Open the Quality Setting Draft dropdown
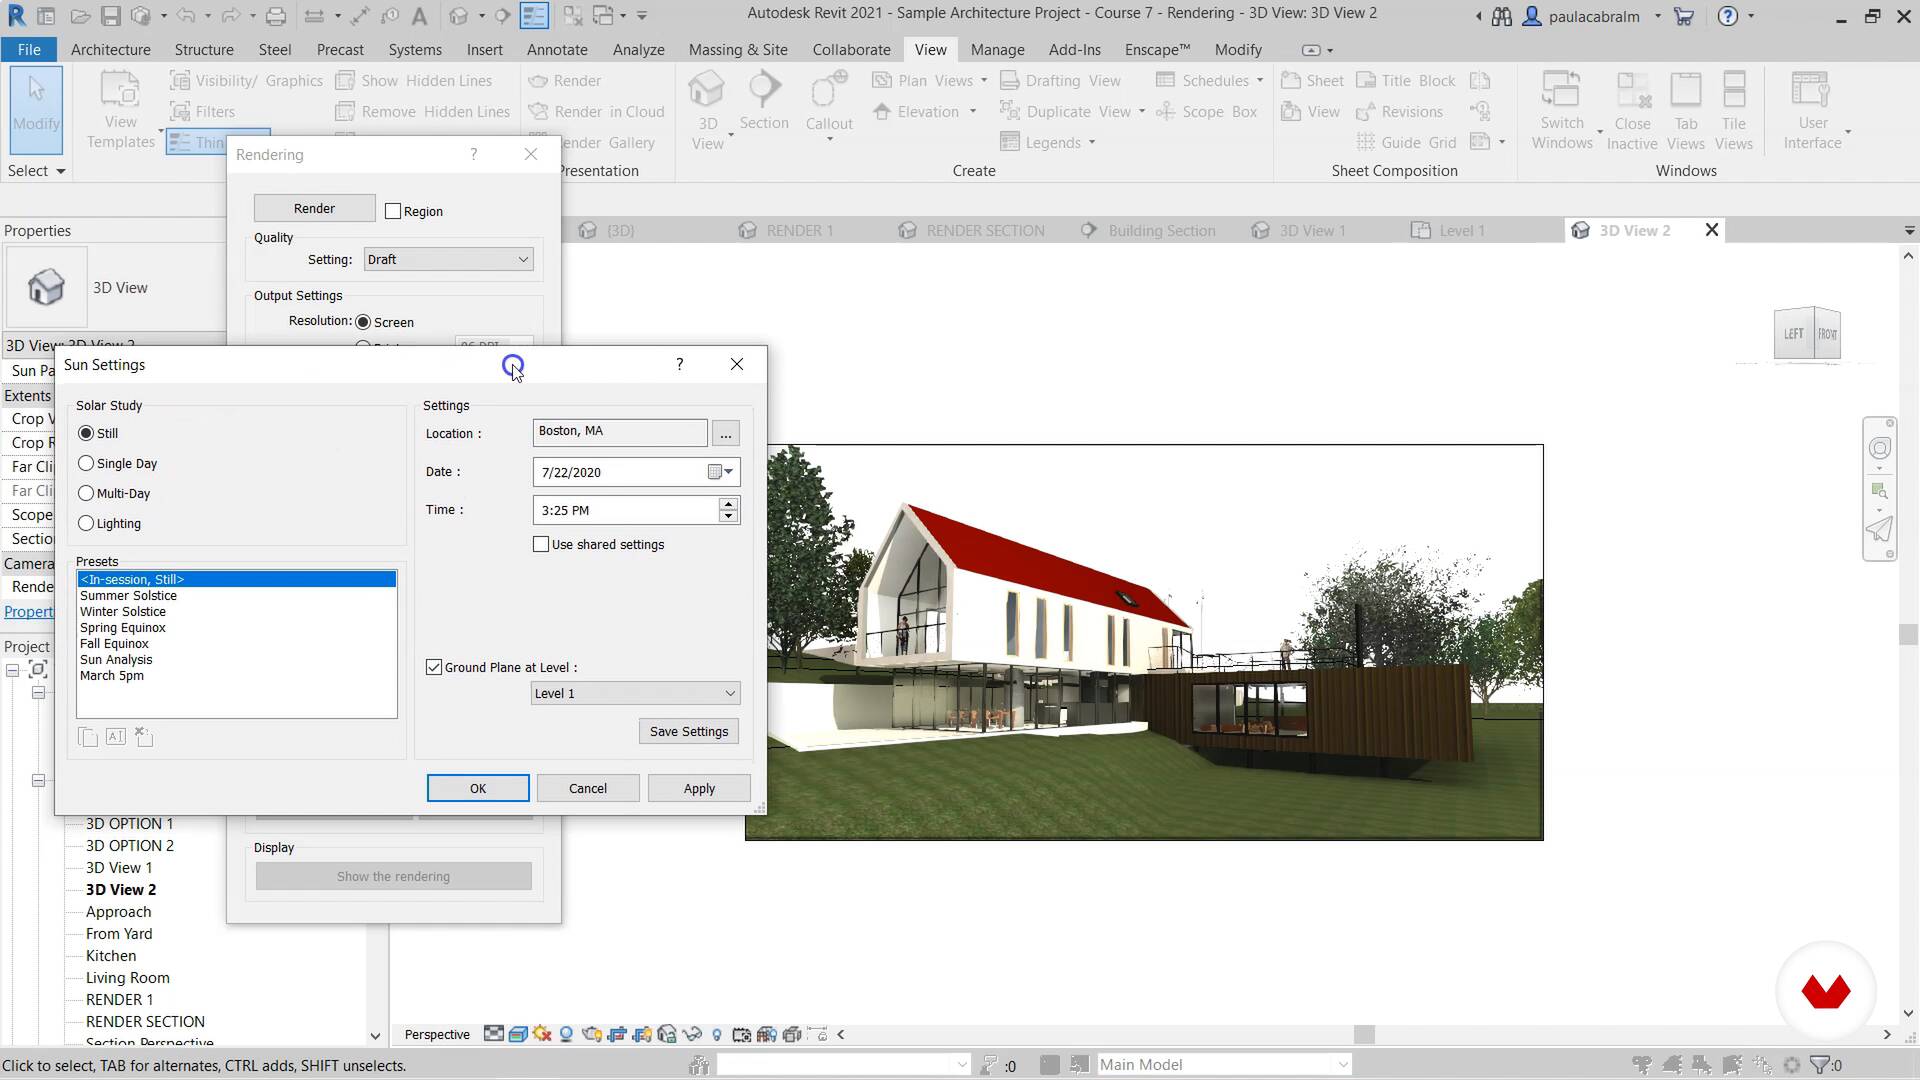 448,259
